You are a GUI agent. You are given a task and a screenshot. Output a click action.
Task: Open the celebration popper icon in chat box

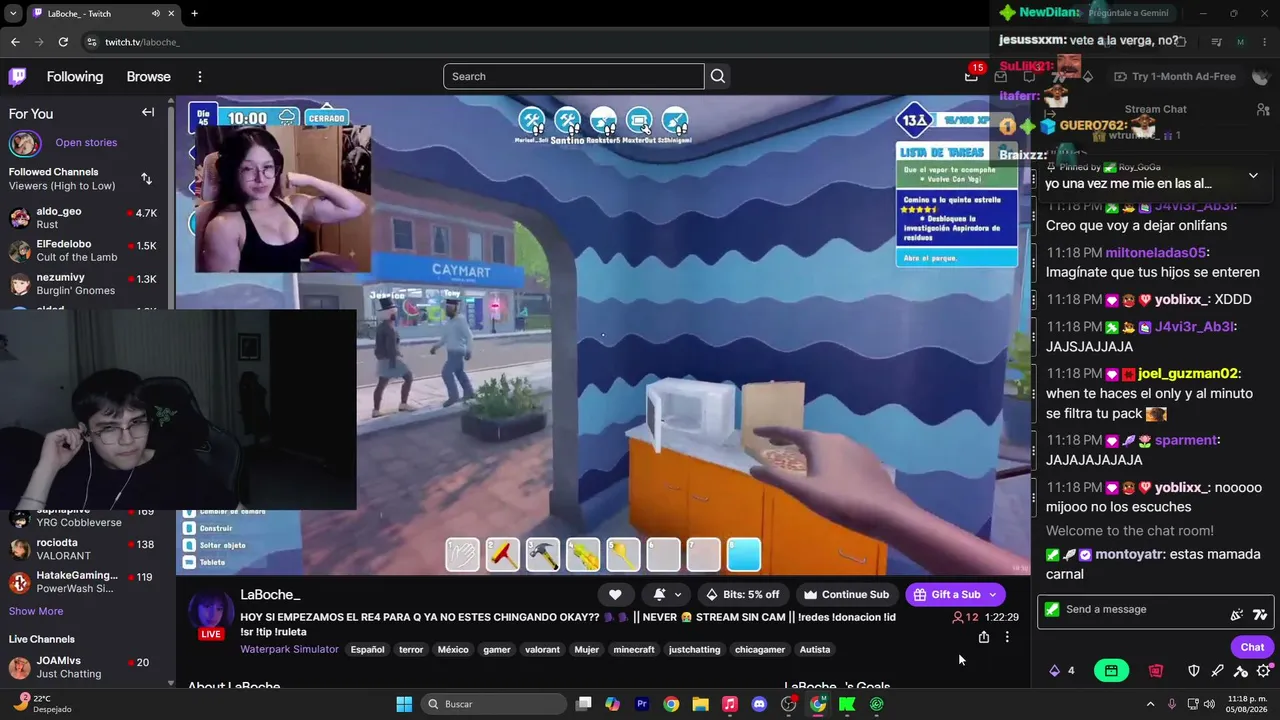1237,615
